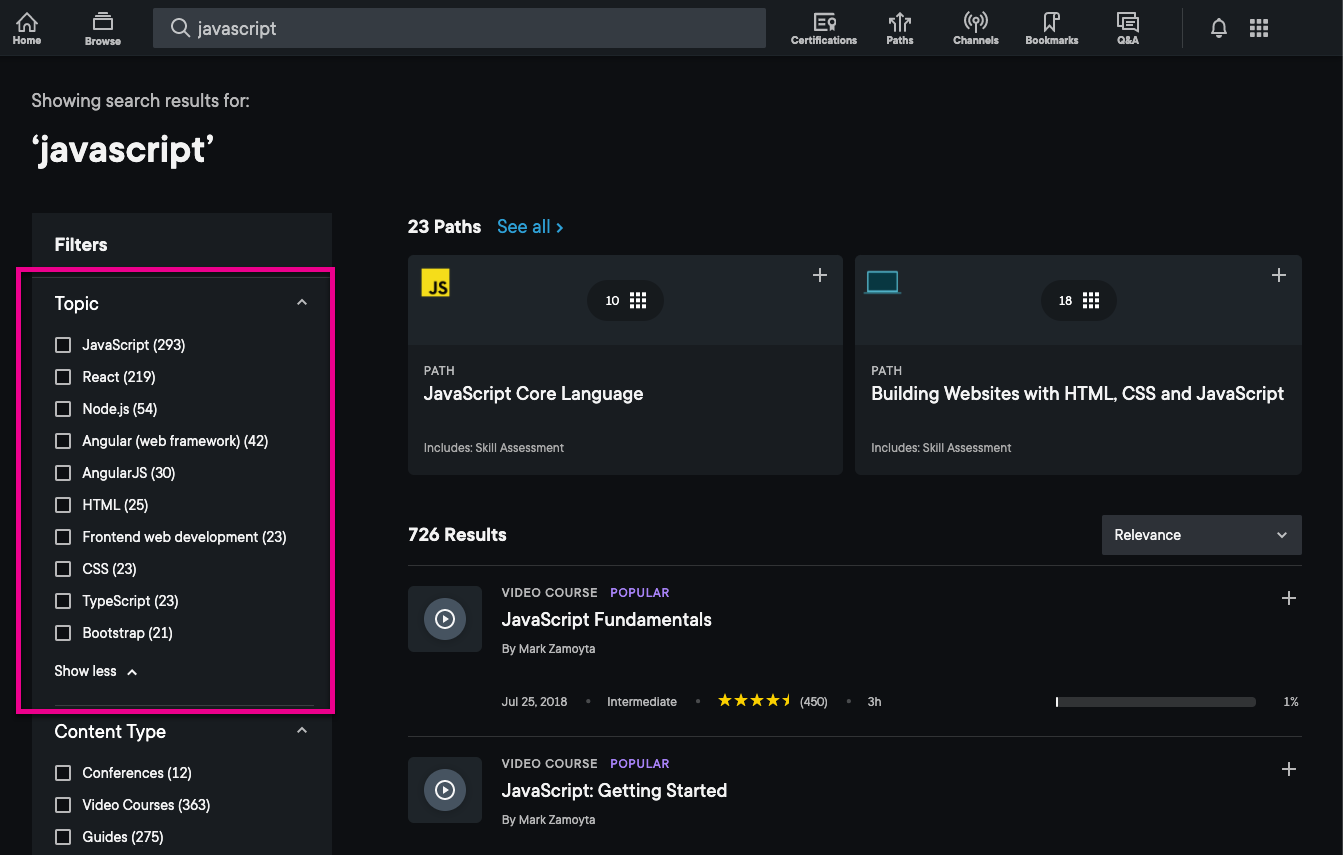The width and height of the screenshot is (1343, 855).
Task: Click the Filters panel heading
Action: click(x=81, y=245)
